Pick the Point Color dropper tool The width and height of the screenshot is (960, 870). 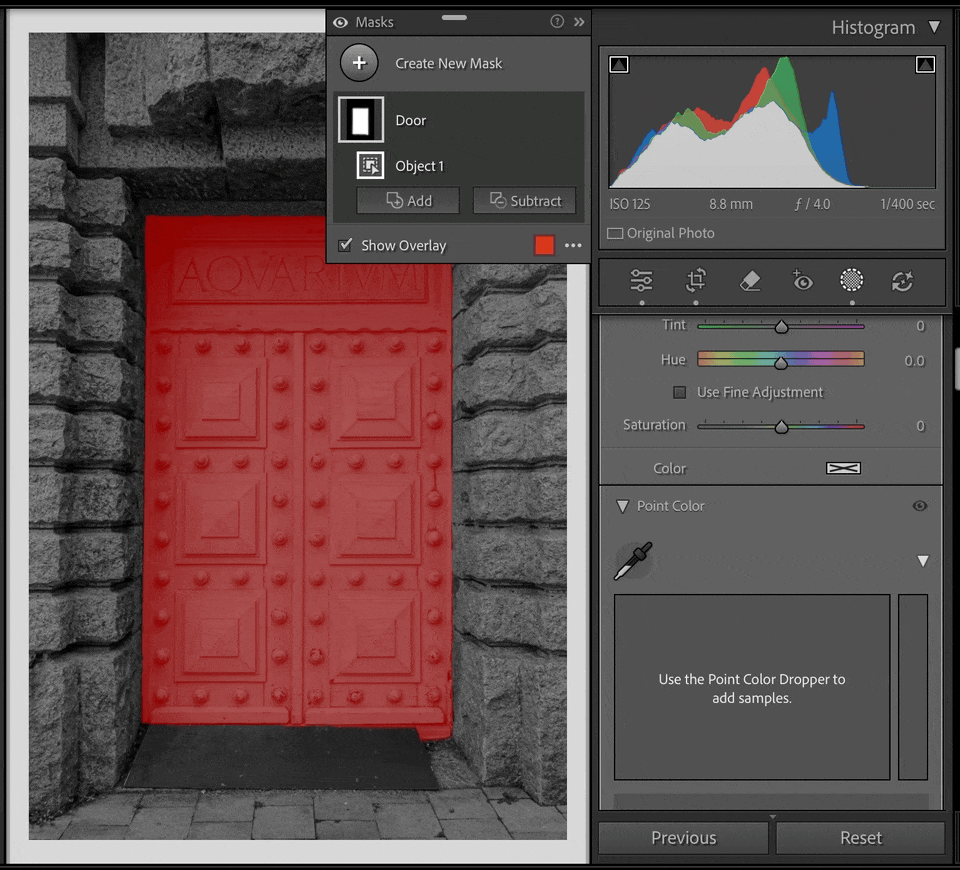pyautogui.click(x=633, y=561)
